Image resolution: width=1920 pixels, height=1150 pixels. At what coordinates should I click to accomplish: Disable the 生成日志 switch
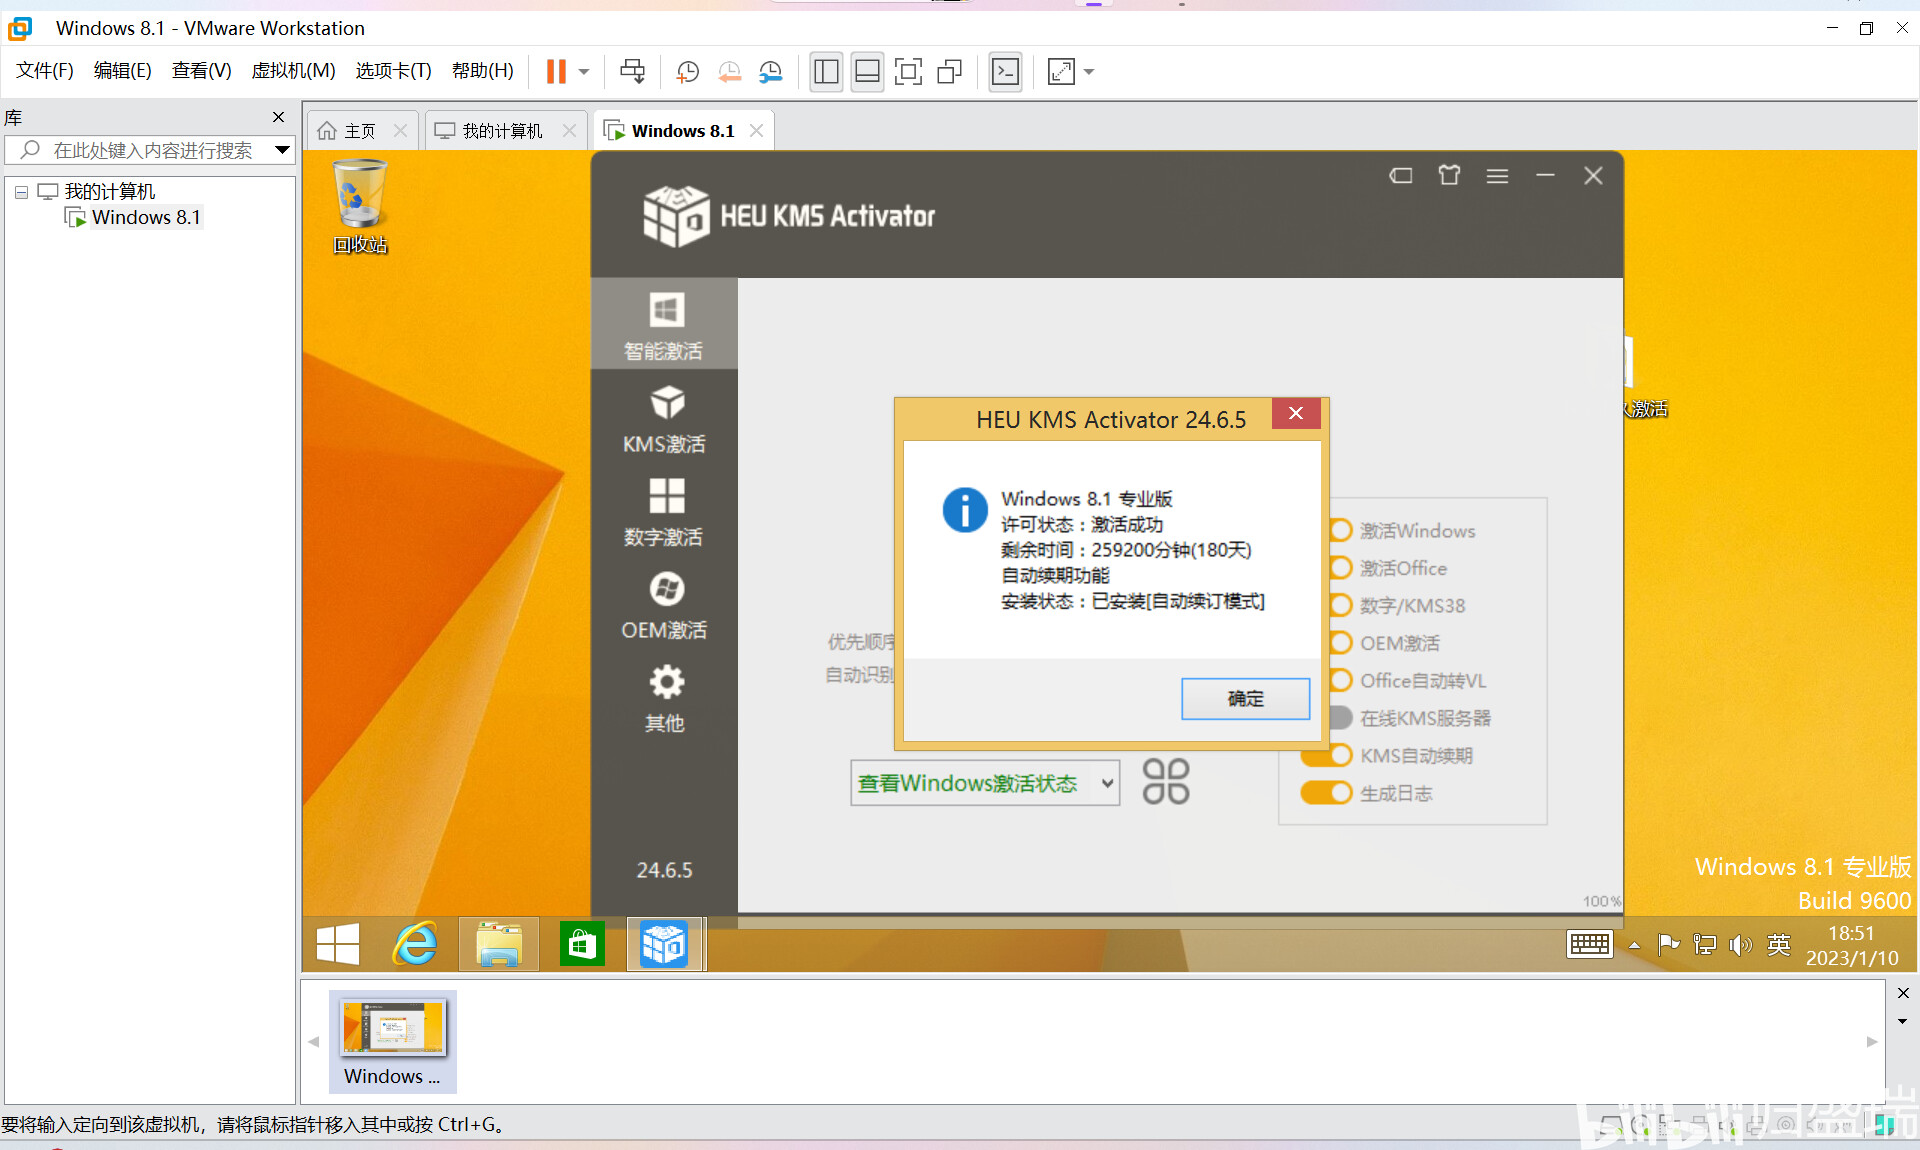click(1327, 793)
